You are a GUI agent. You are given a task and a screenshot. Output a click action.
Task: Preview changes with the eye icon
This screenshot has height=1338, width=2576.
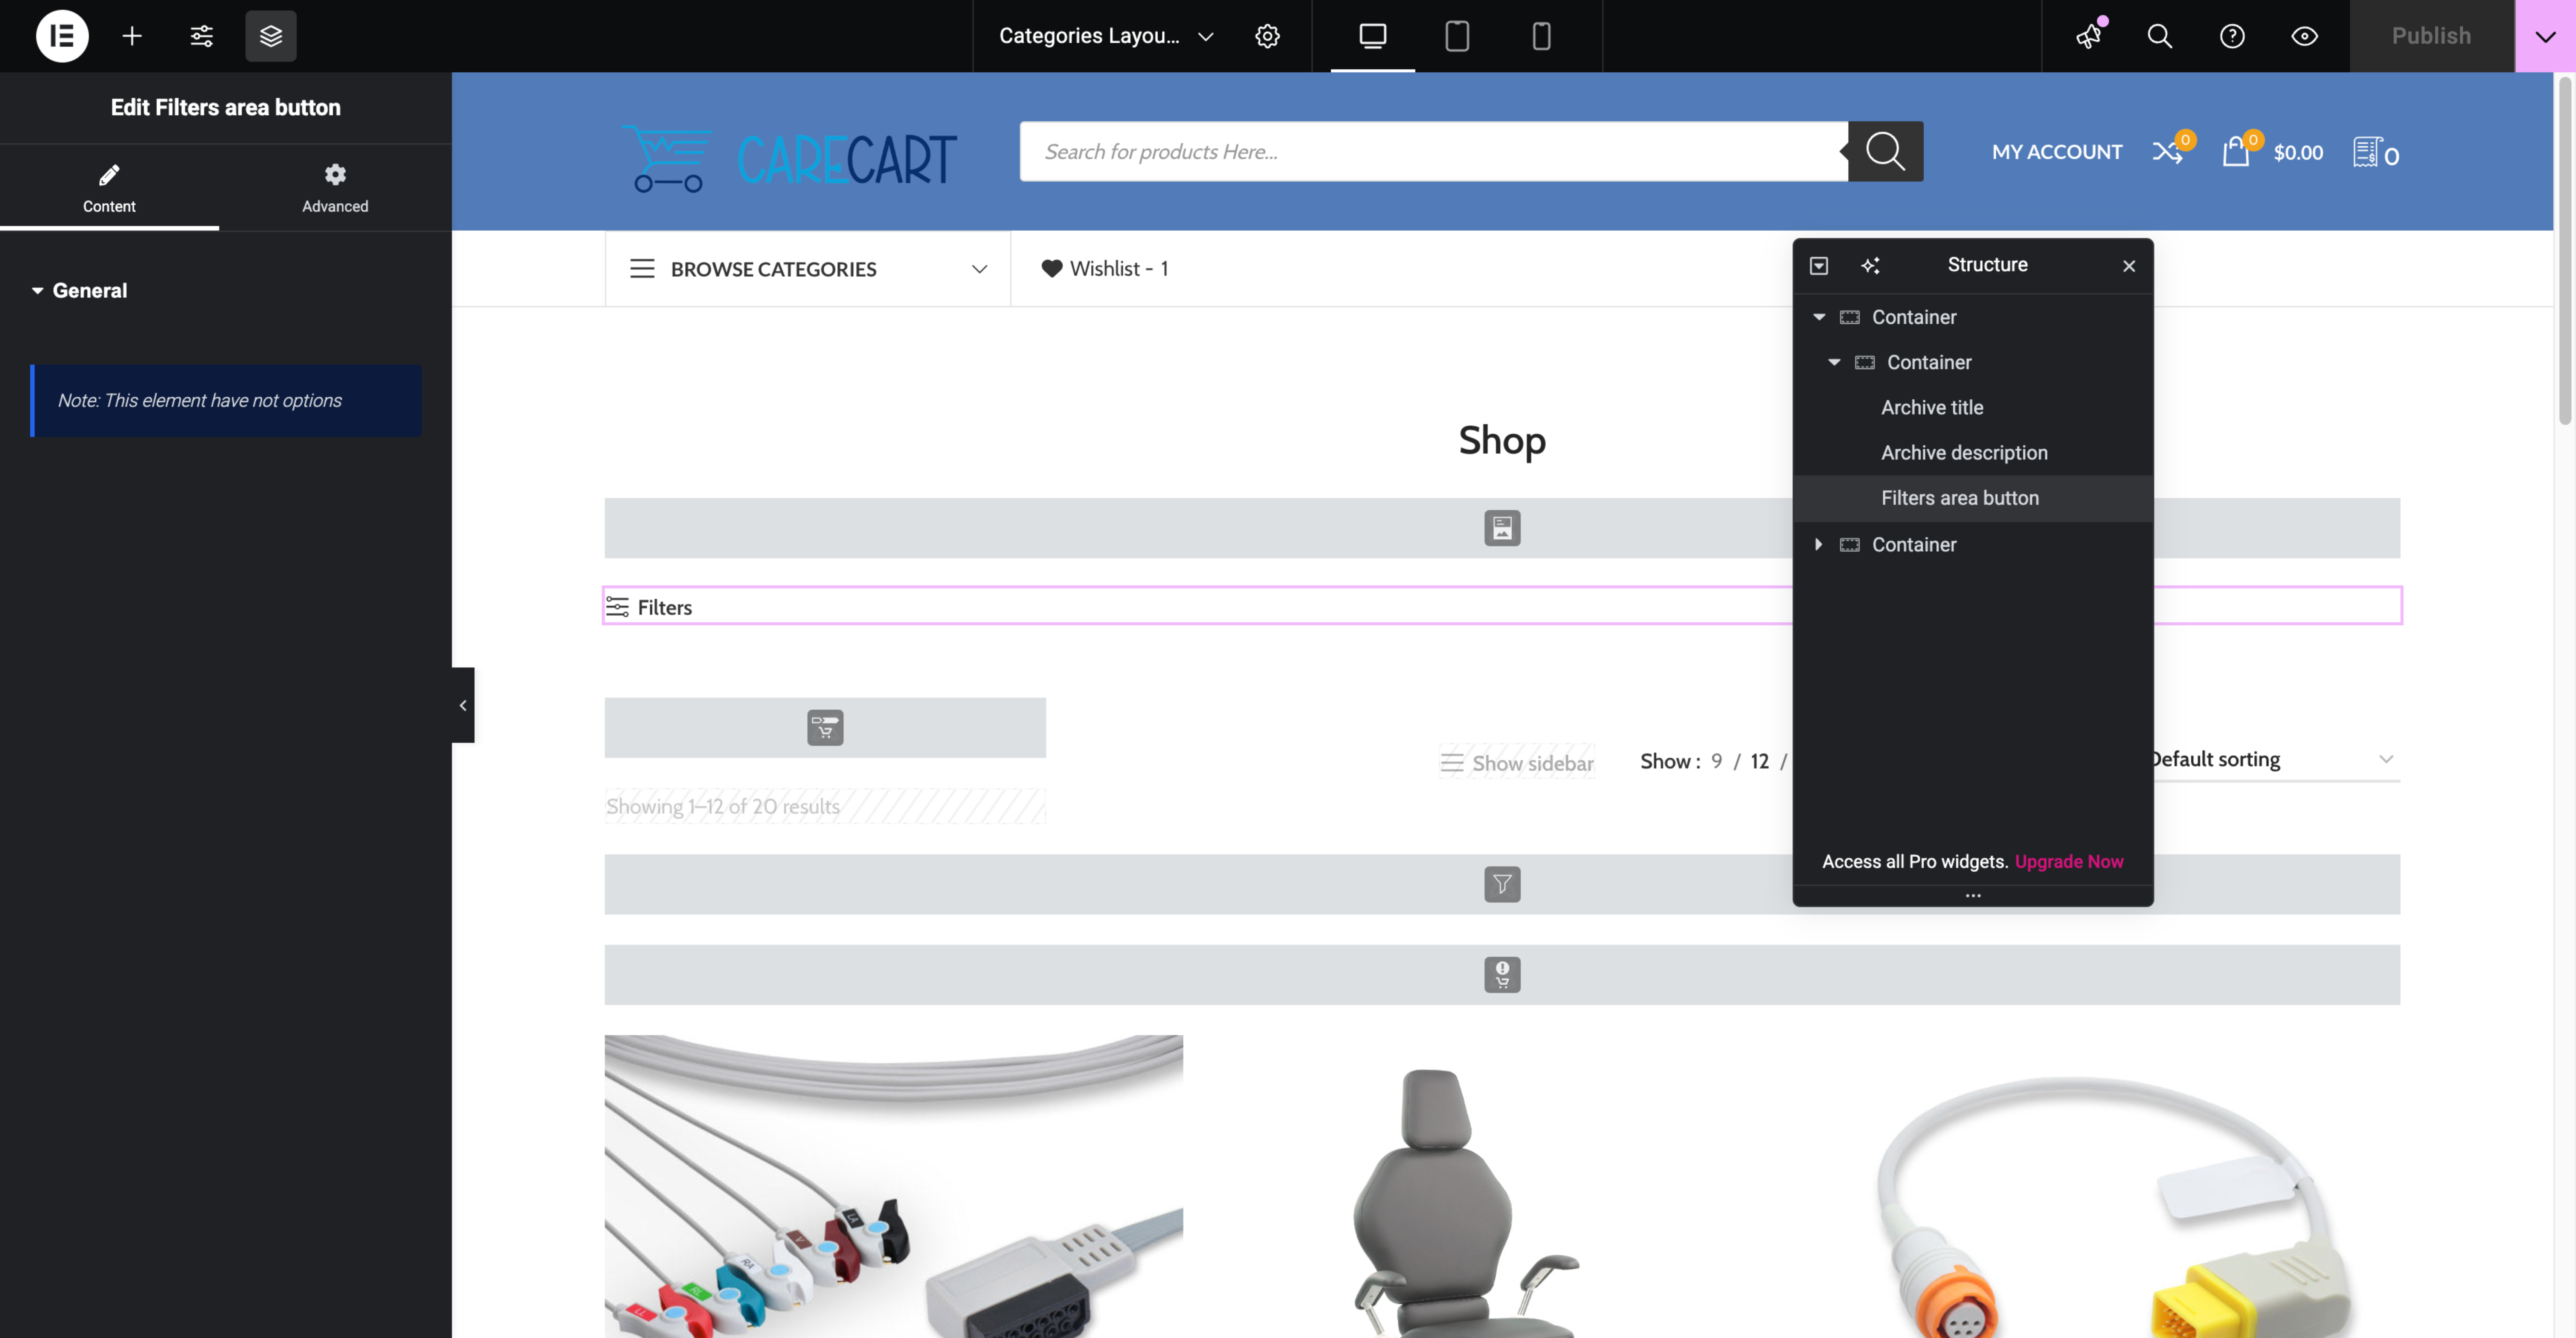[x=2304, y=36]
